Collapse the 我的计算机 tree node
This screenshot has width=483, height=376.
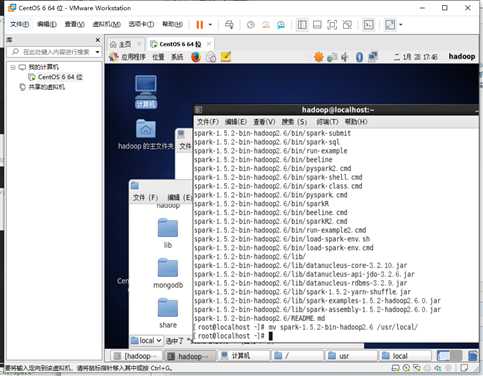(13, 67)
